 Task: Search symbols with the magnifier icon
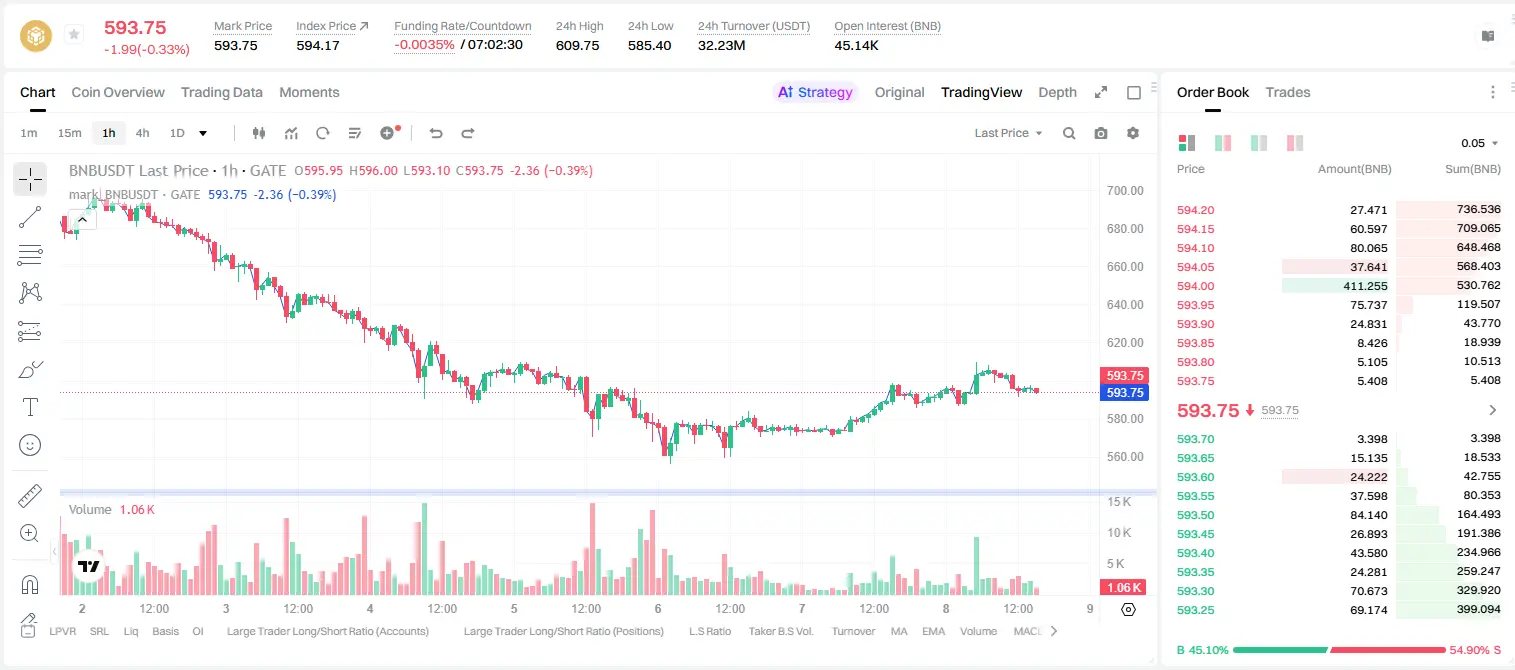click(1069, 133)
